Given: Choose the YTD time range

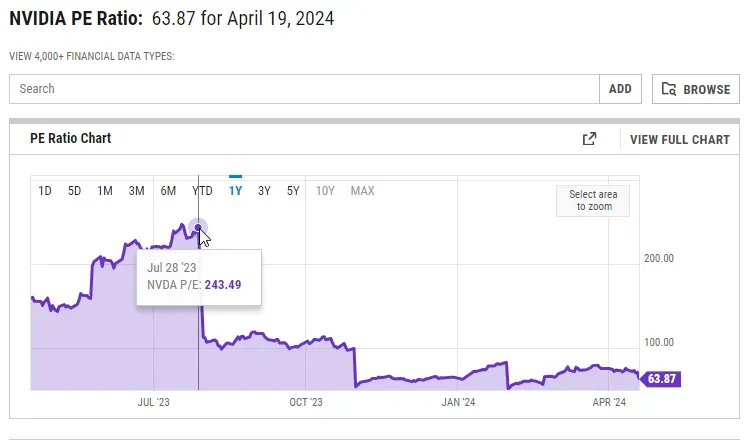Looking at the screenshot, I should tap(202, 191).
